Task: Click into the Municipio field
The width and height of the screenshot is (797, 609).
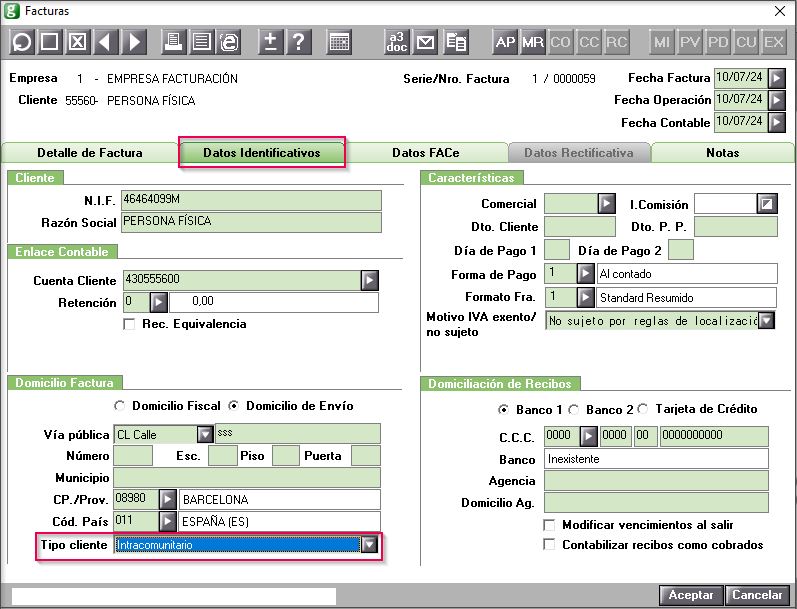Action: coord(247,478)
